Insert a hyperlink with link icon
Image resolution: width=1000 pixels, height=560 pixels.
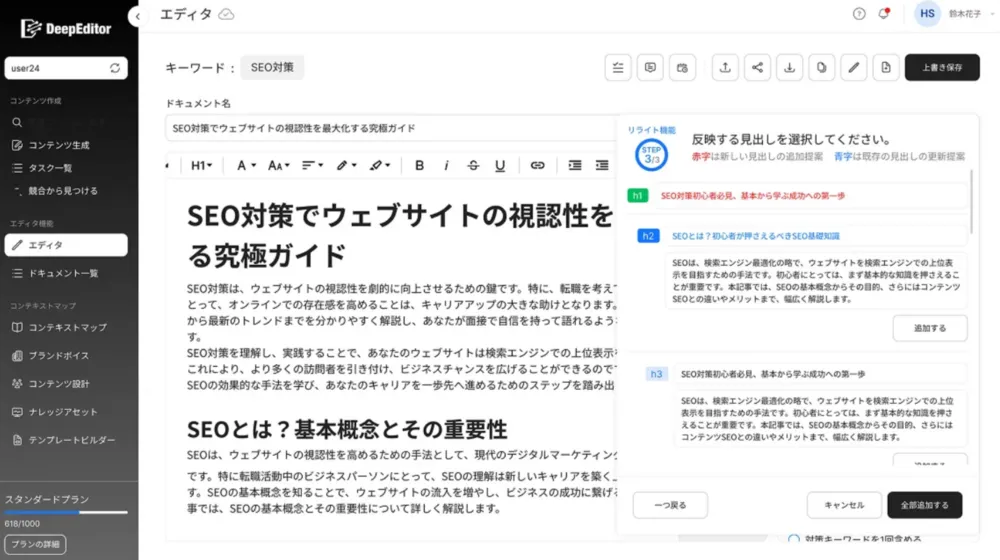538,165
